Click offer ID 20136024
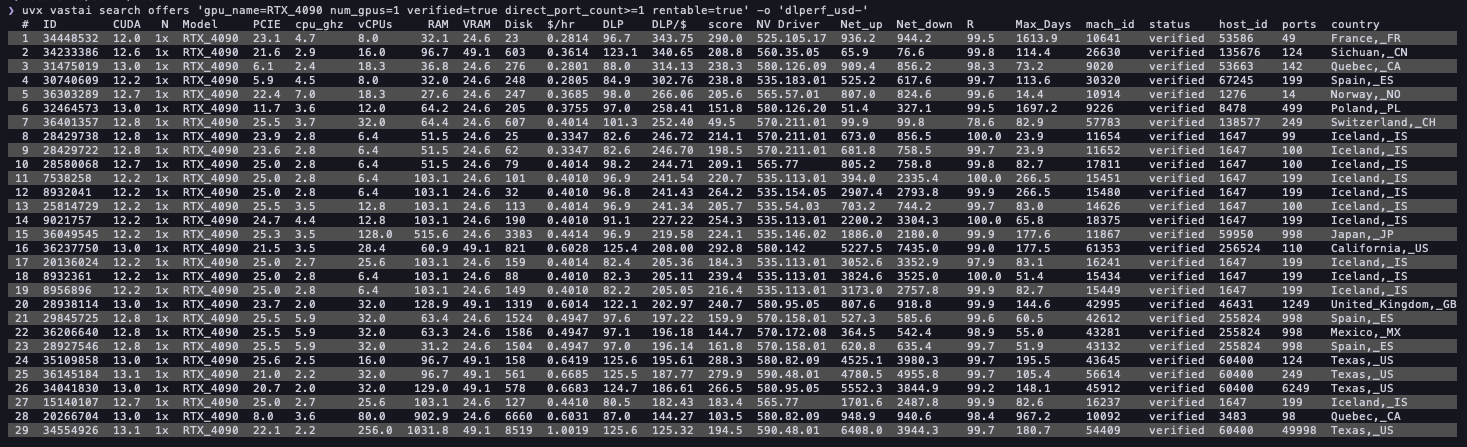The image size is (1467, 447). tap(71, 262)
